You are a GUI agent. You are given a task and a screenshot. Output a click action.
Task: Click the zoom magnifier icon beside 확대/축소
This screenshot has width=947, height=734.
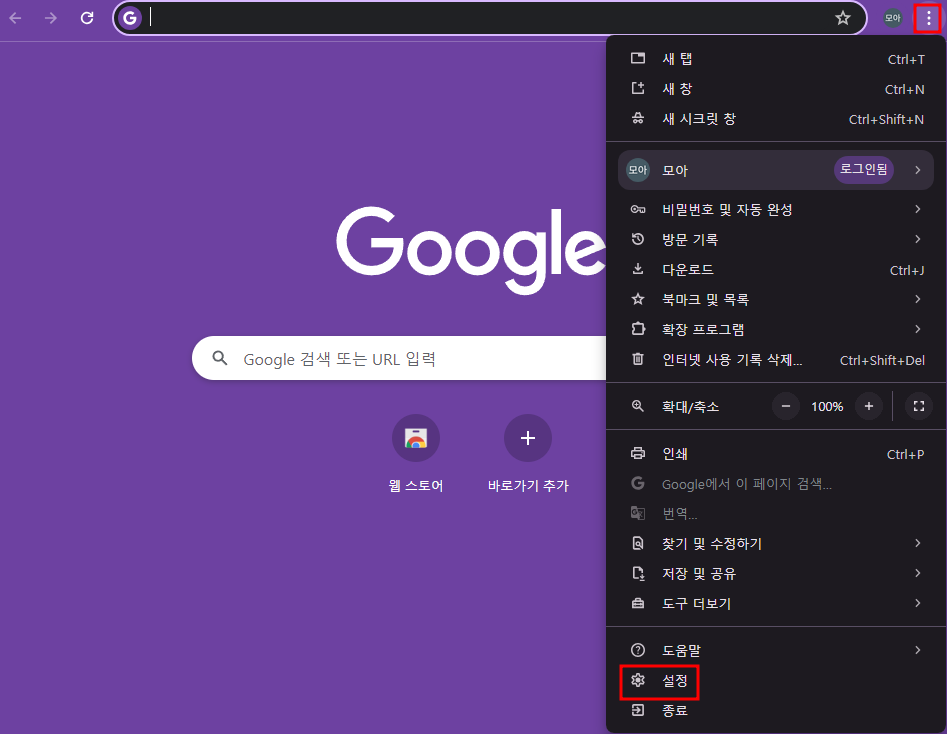[638, 406]
